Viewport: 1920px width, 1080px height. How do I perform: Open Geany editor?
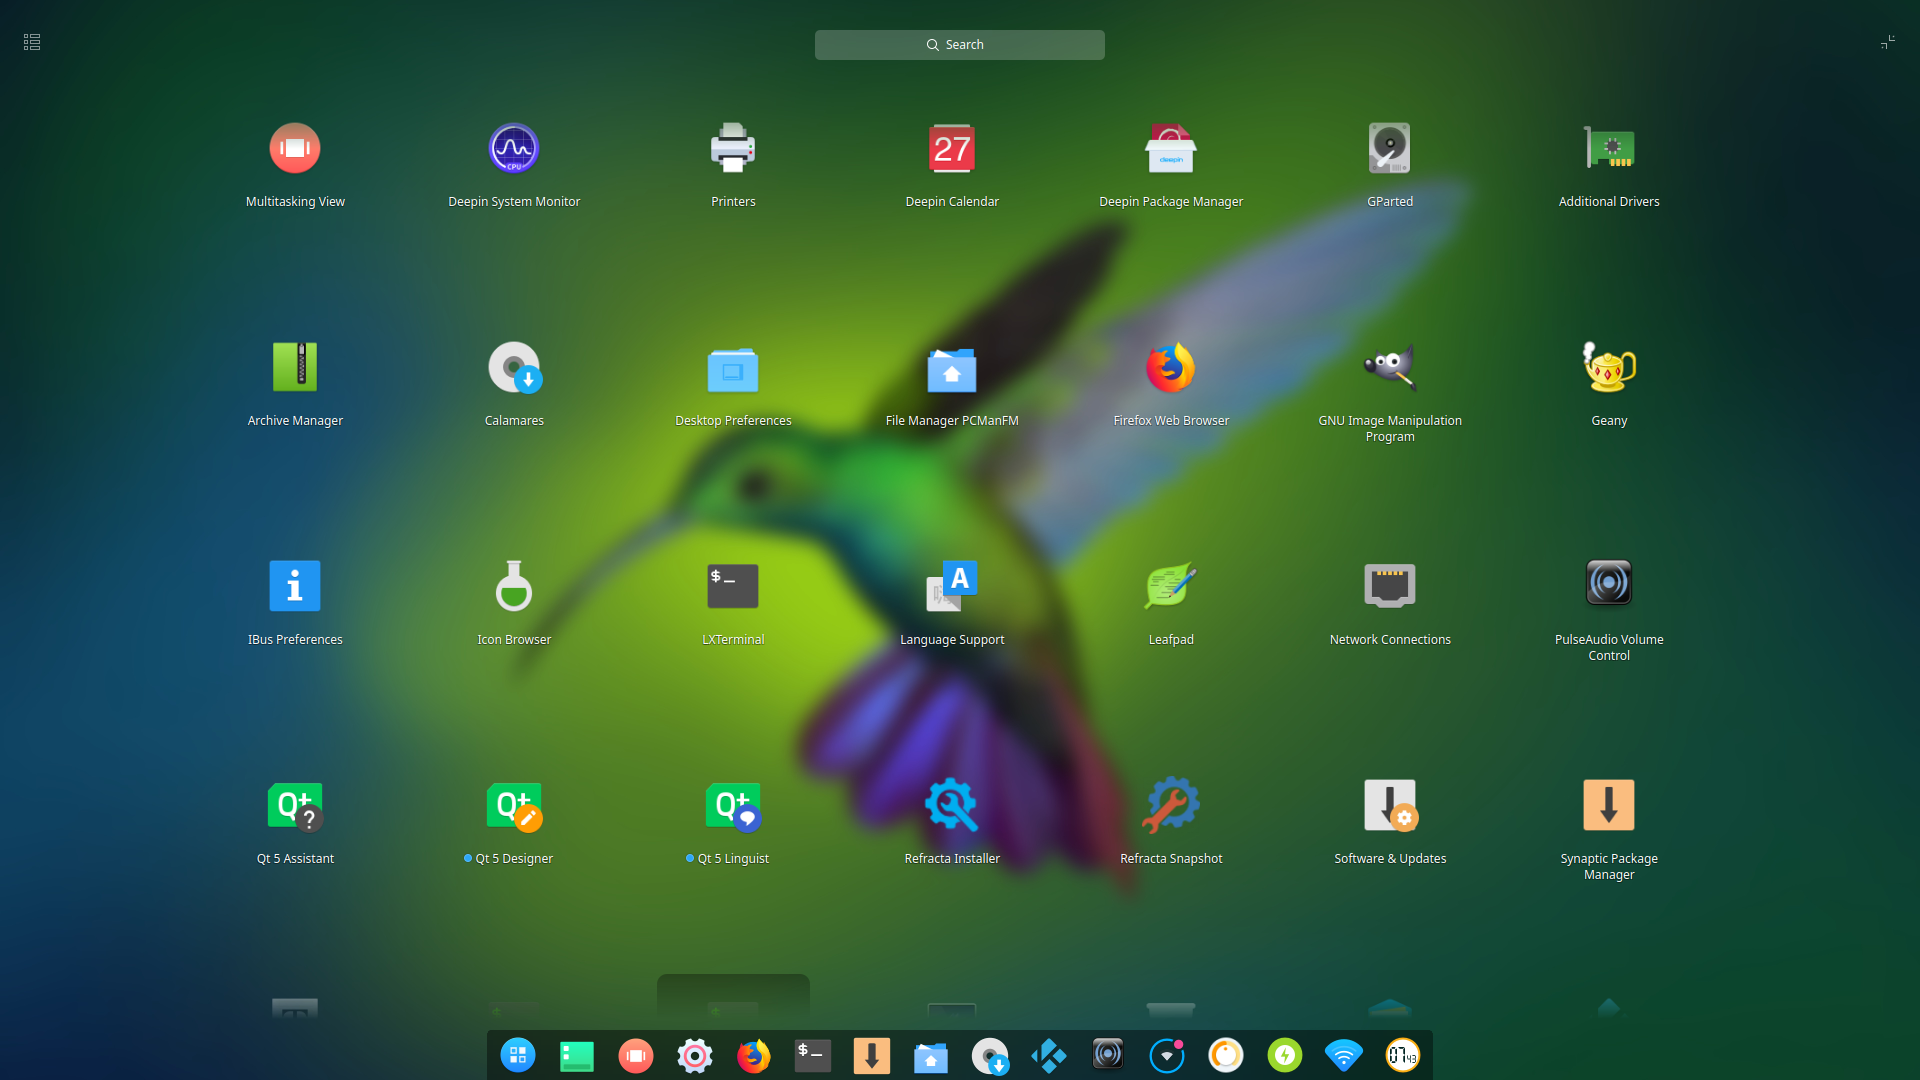[x=1609, y=367]
